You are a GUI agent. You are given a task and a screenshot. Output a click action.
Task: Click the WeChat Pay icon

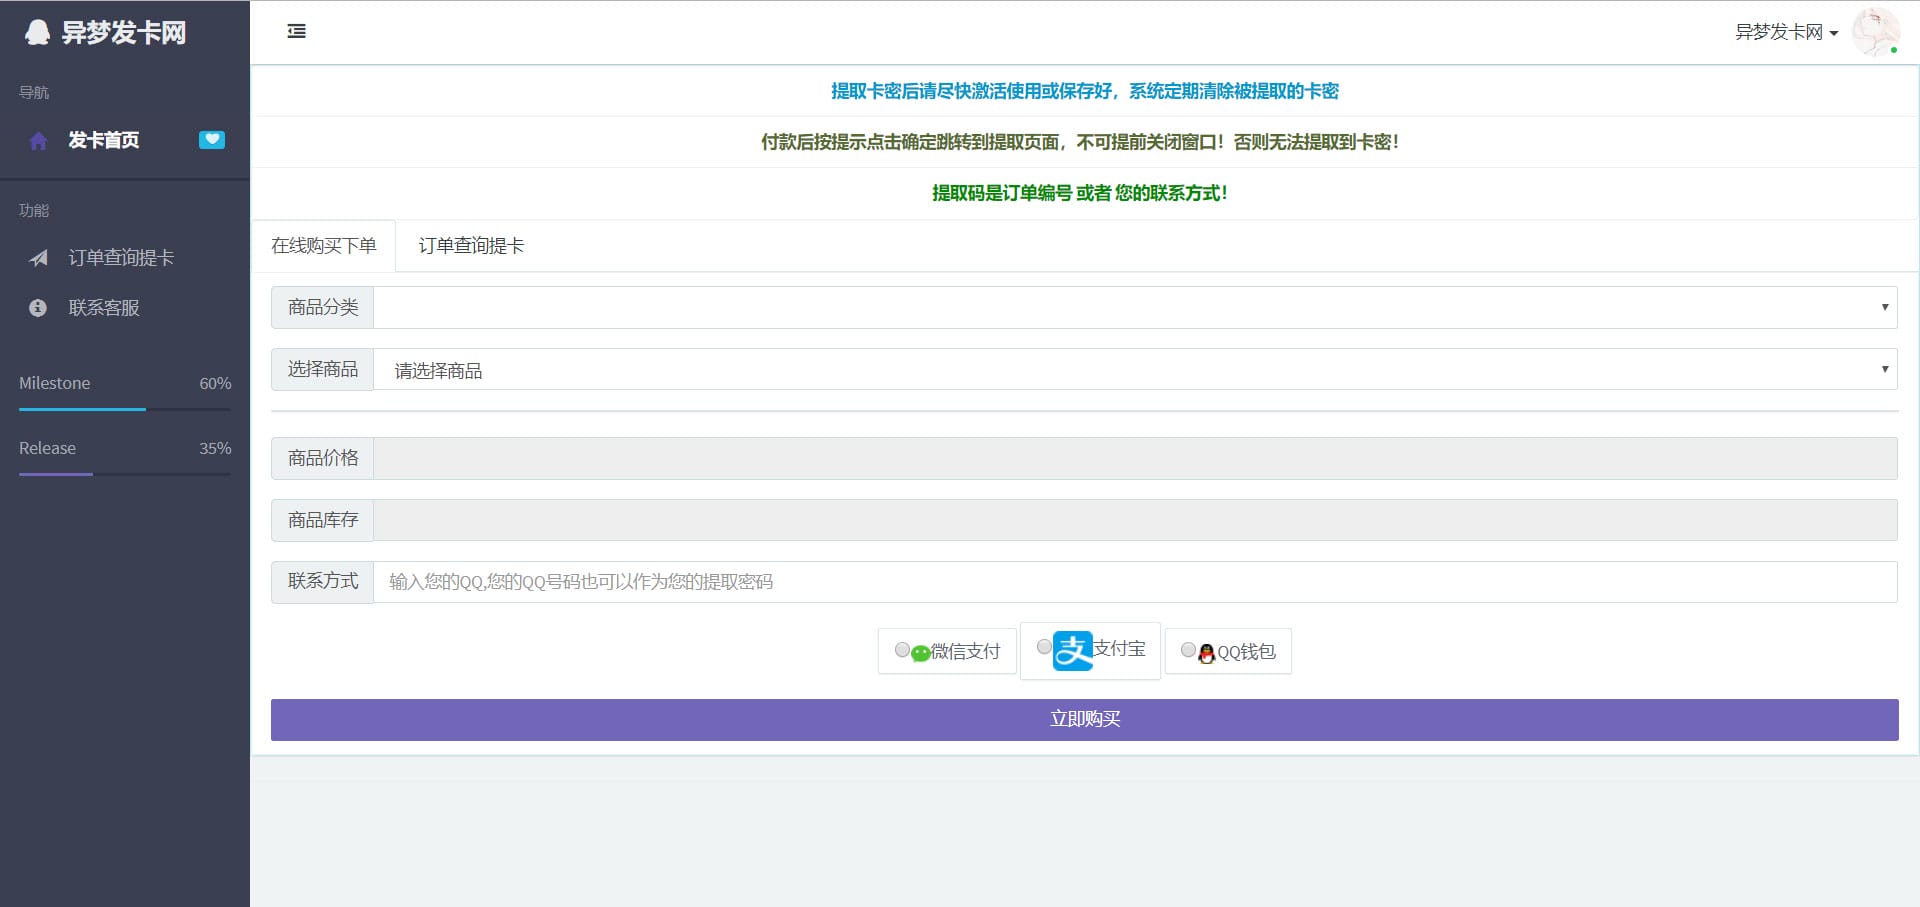tap(919, 651)
